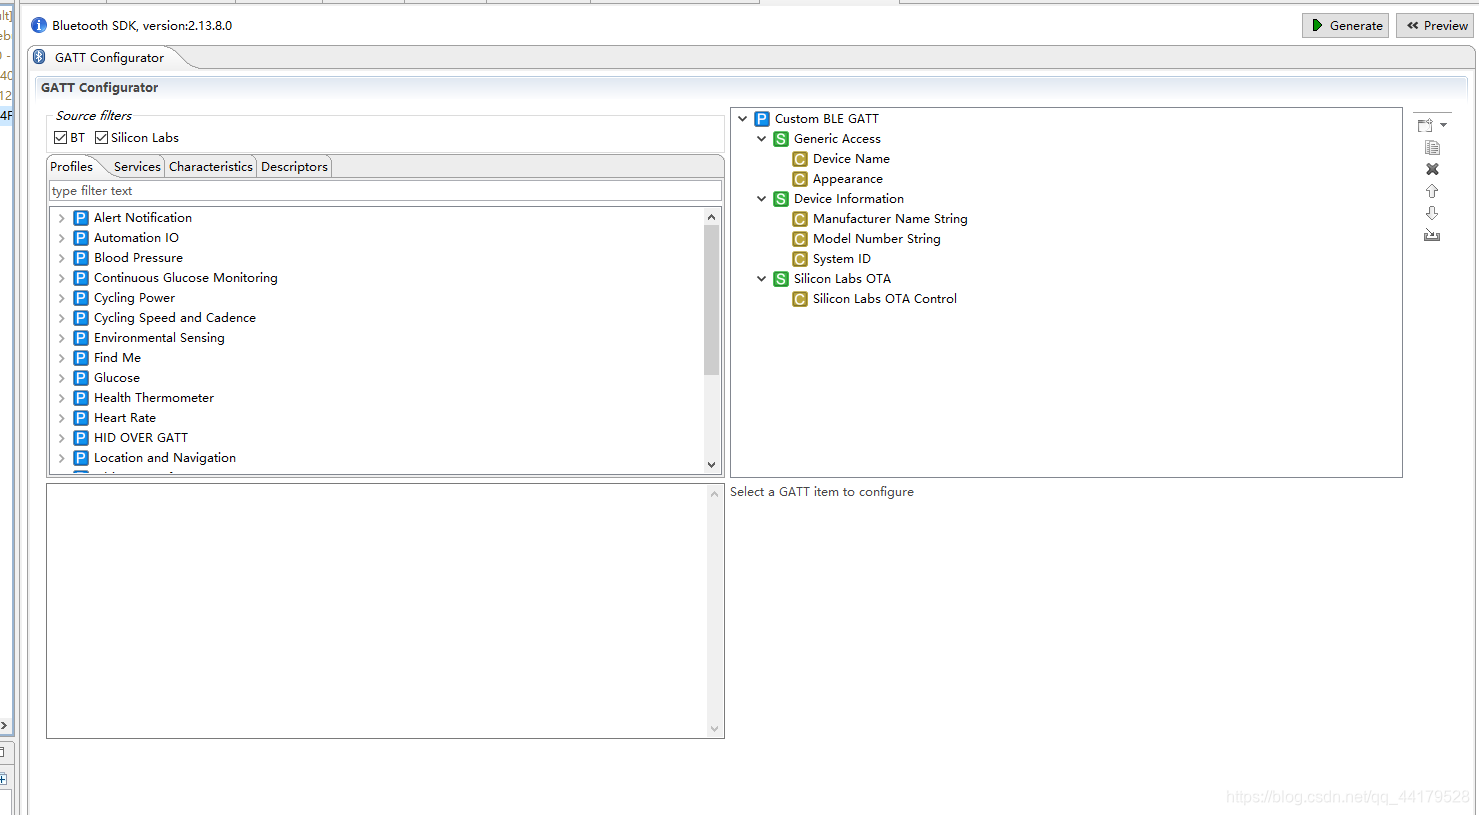Toggle the Silicon Labs source filter checkbox
This screenshot has width=1479, height=815.
(101, 138)
